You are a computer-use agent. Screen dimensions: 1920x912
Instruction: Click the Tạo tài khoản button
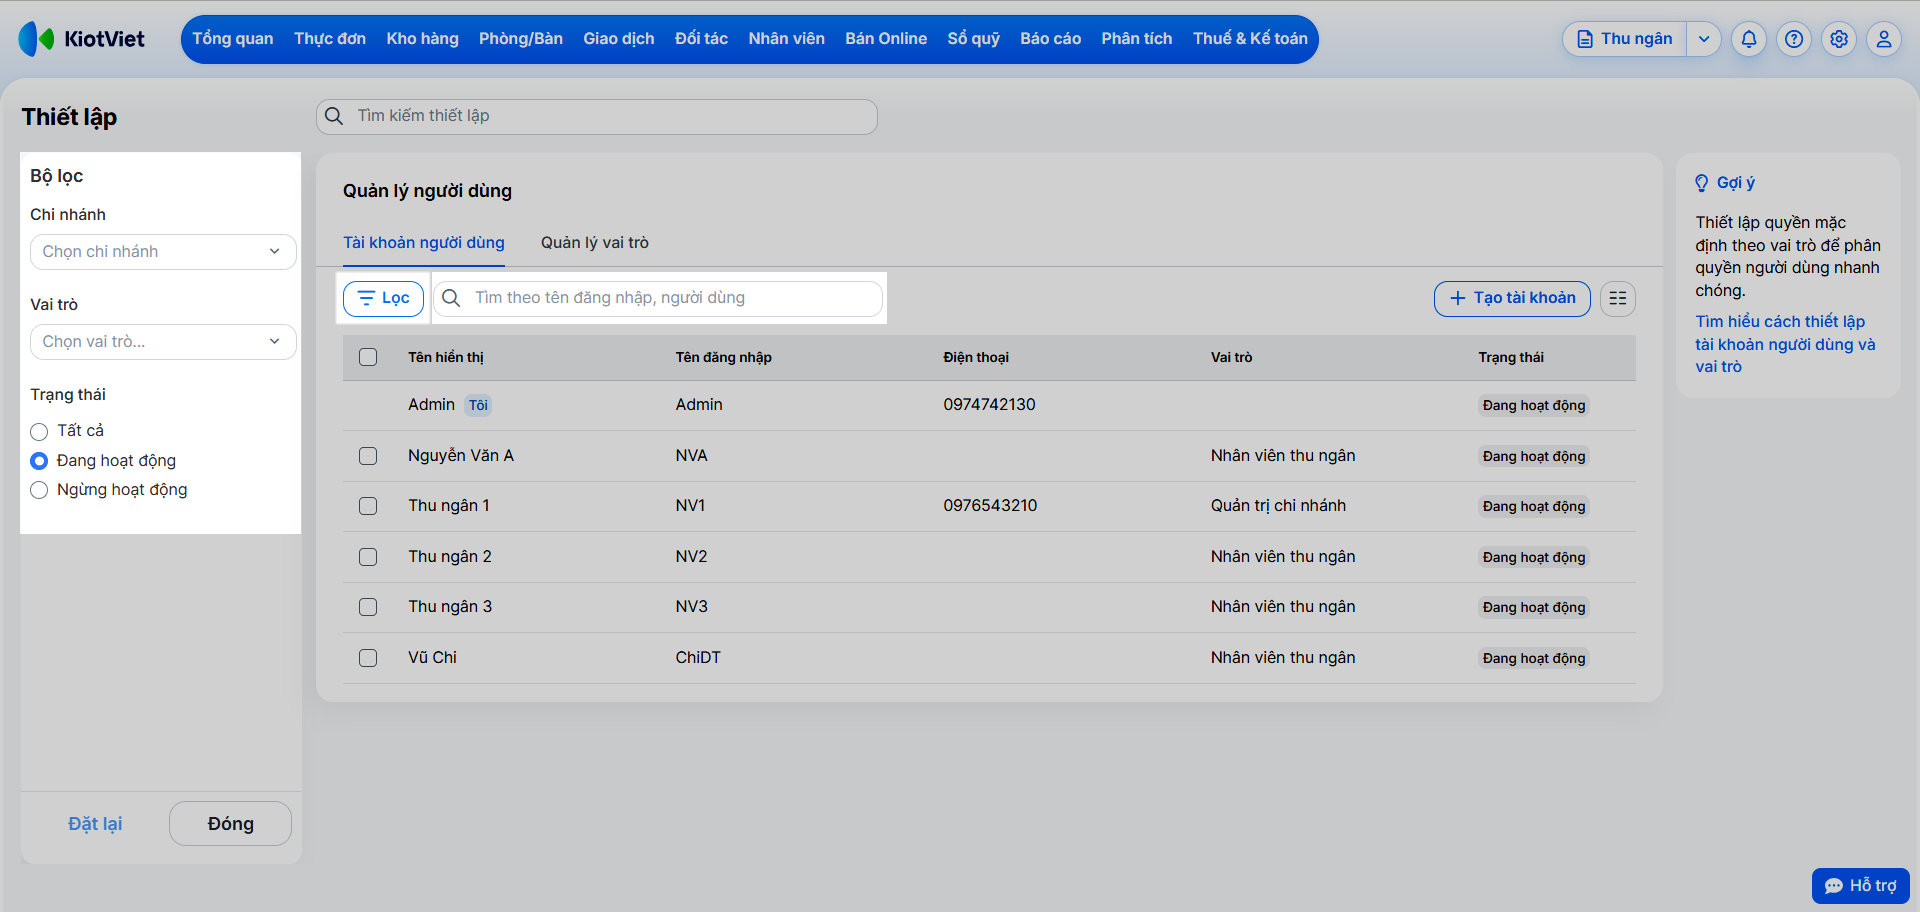[1512, 298]
